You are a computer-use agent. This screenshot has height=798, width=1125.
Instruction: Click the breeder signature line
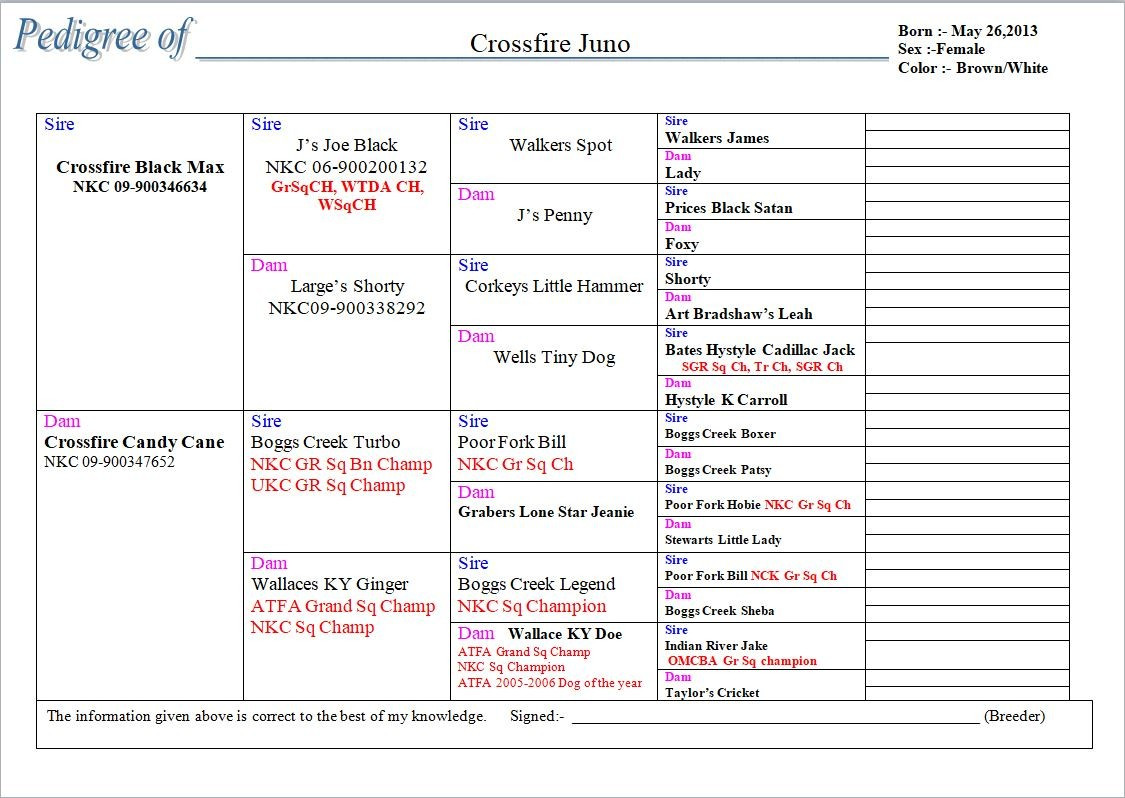775,716
